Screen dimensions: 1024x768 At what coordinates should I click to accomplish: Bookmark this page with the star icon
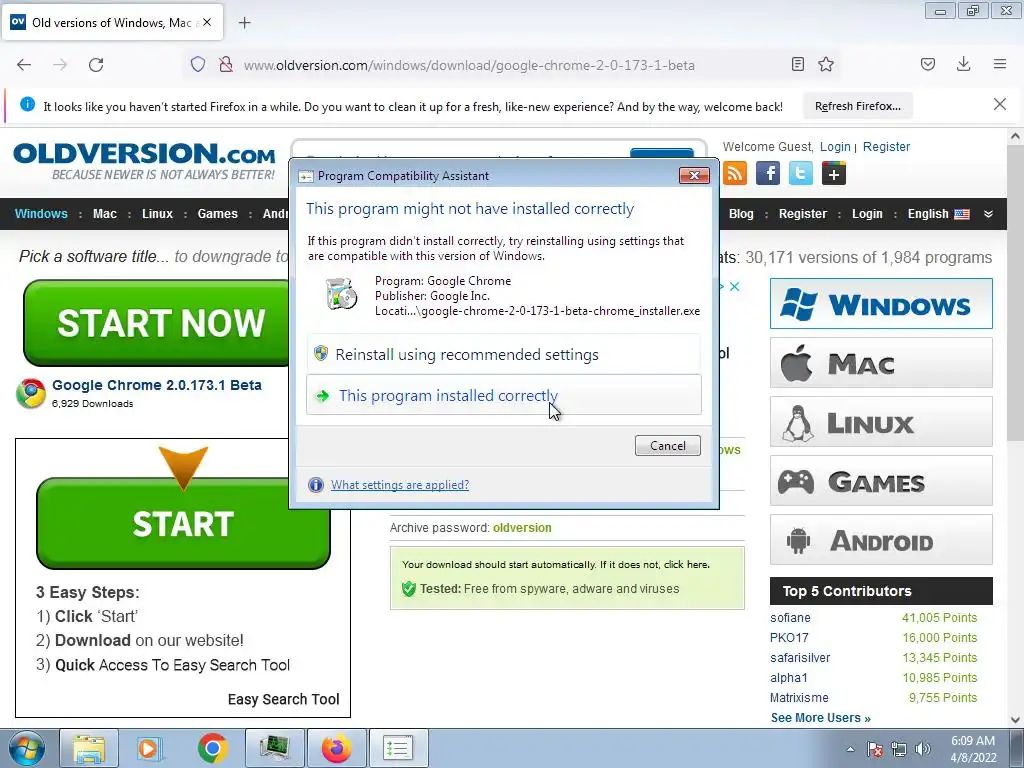[x=826, y=64]
